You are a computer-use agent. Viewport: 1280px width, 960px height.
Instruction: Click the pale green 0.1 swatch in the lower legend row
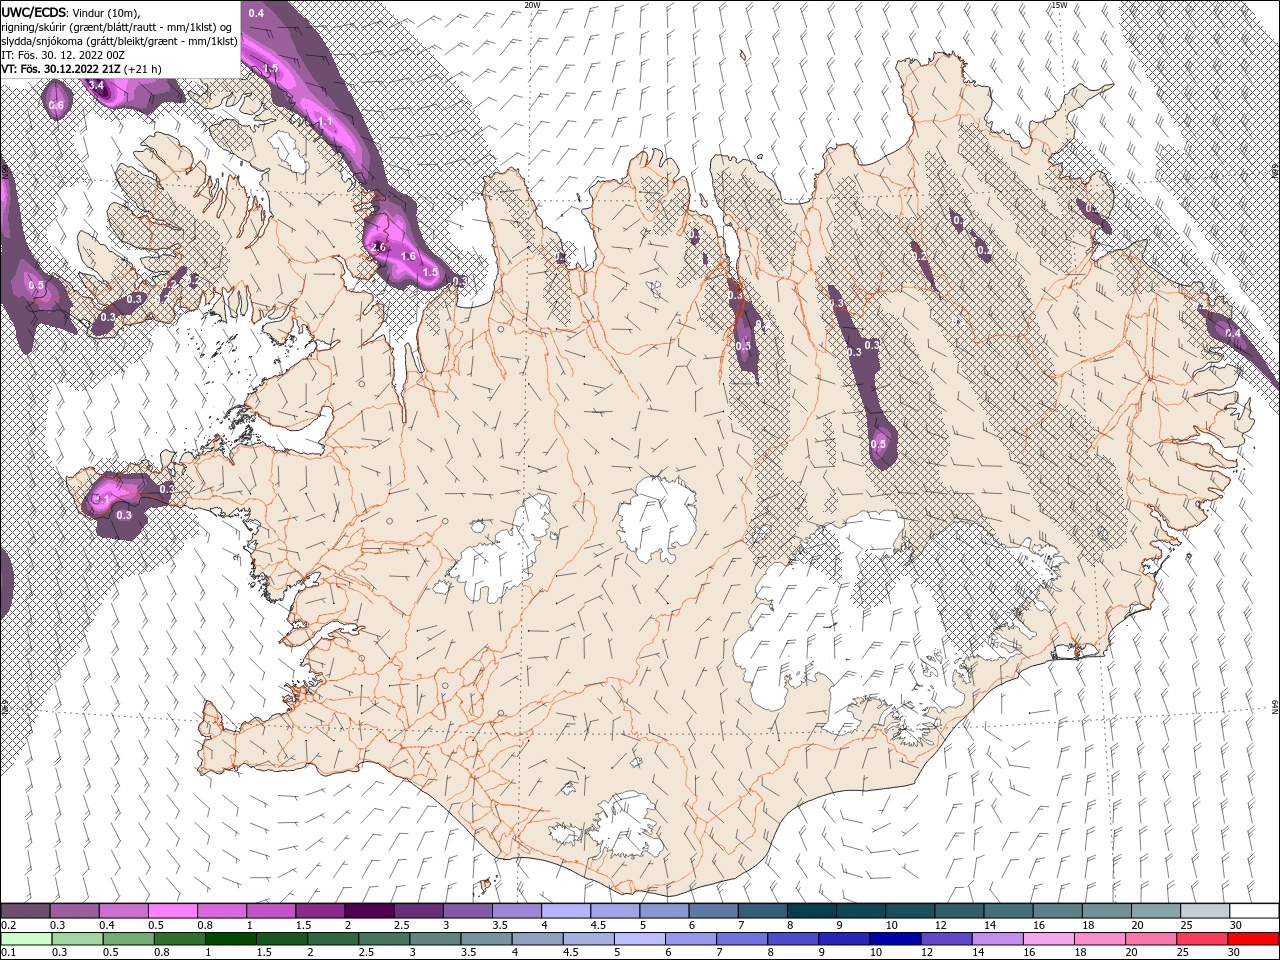click(x=26, y=938)
